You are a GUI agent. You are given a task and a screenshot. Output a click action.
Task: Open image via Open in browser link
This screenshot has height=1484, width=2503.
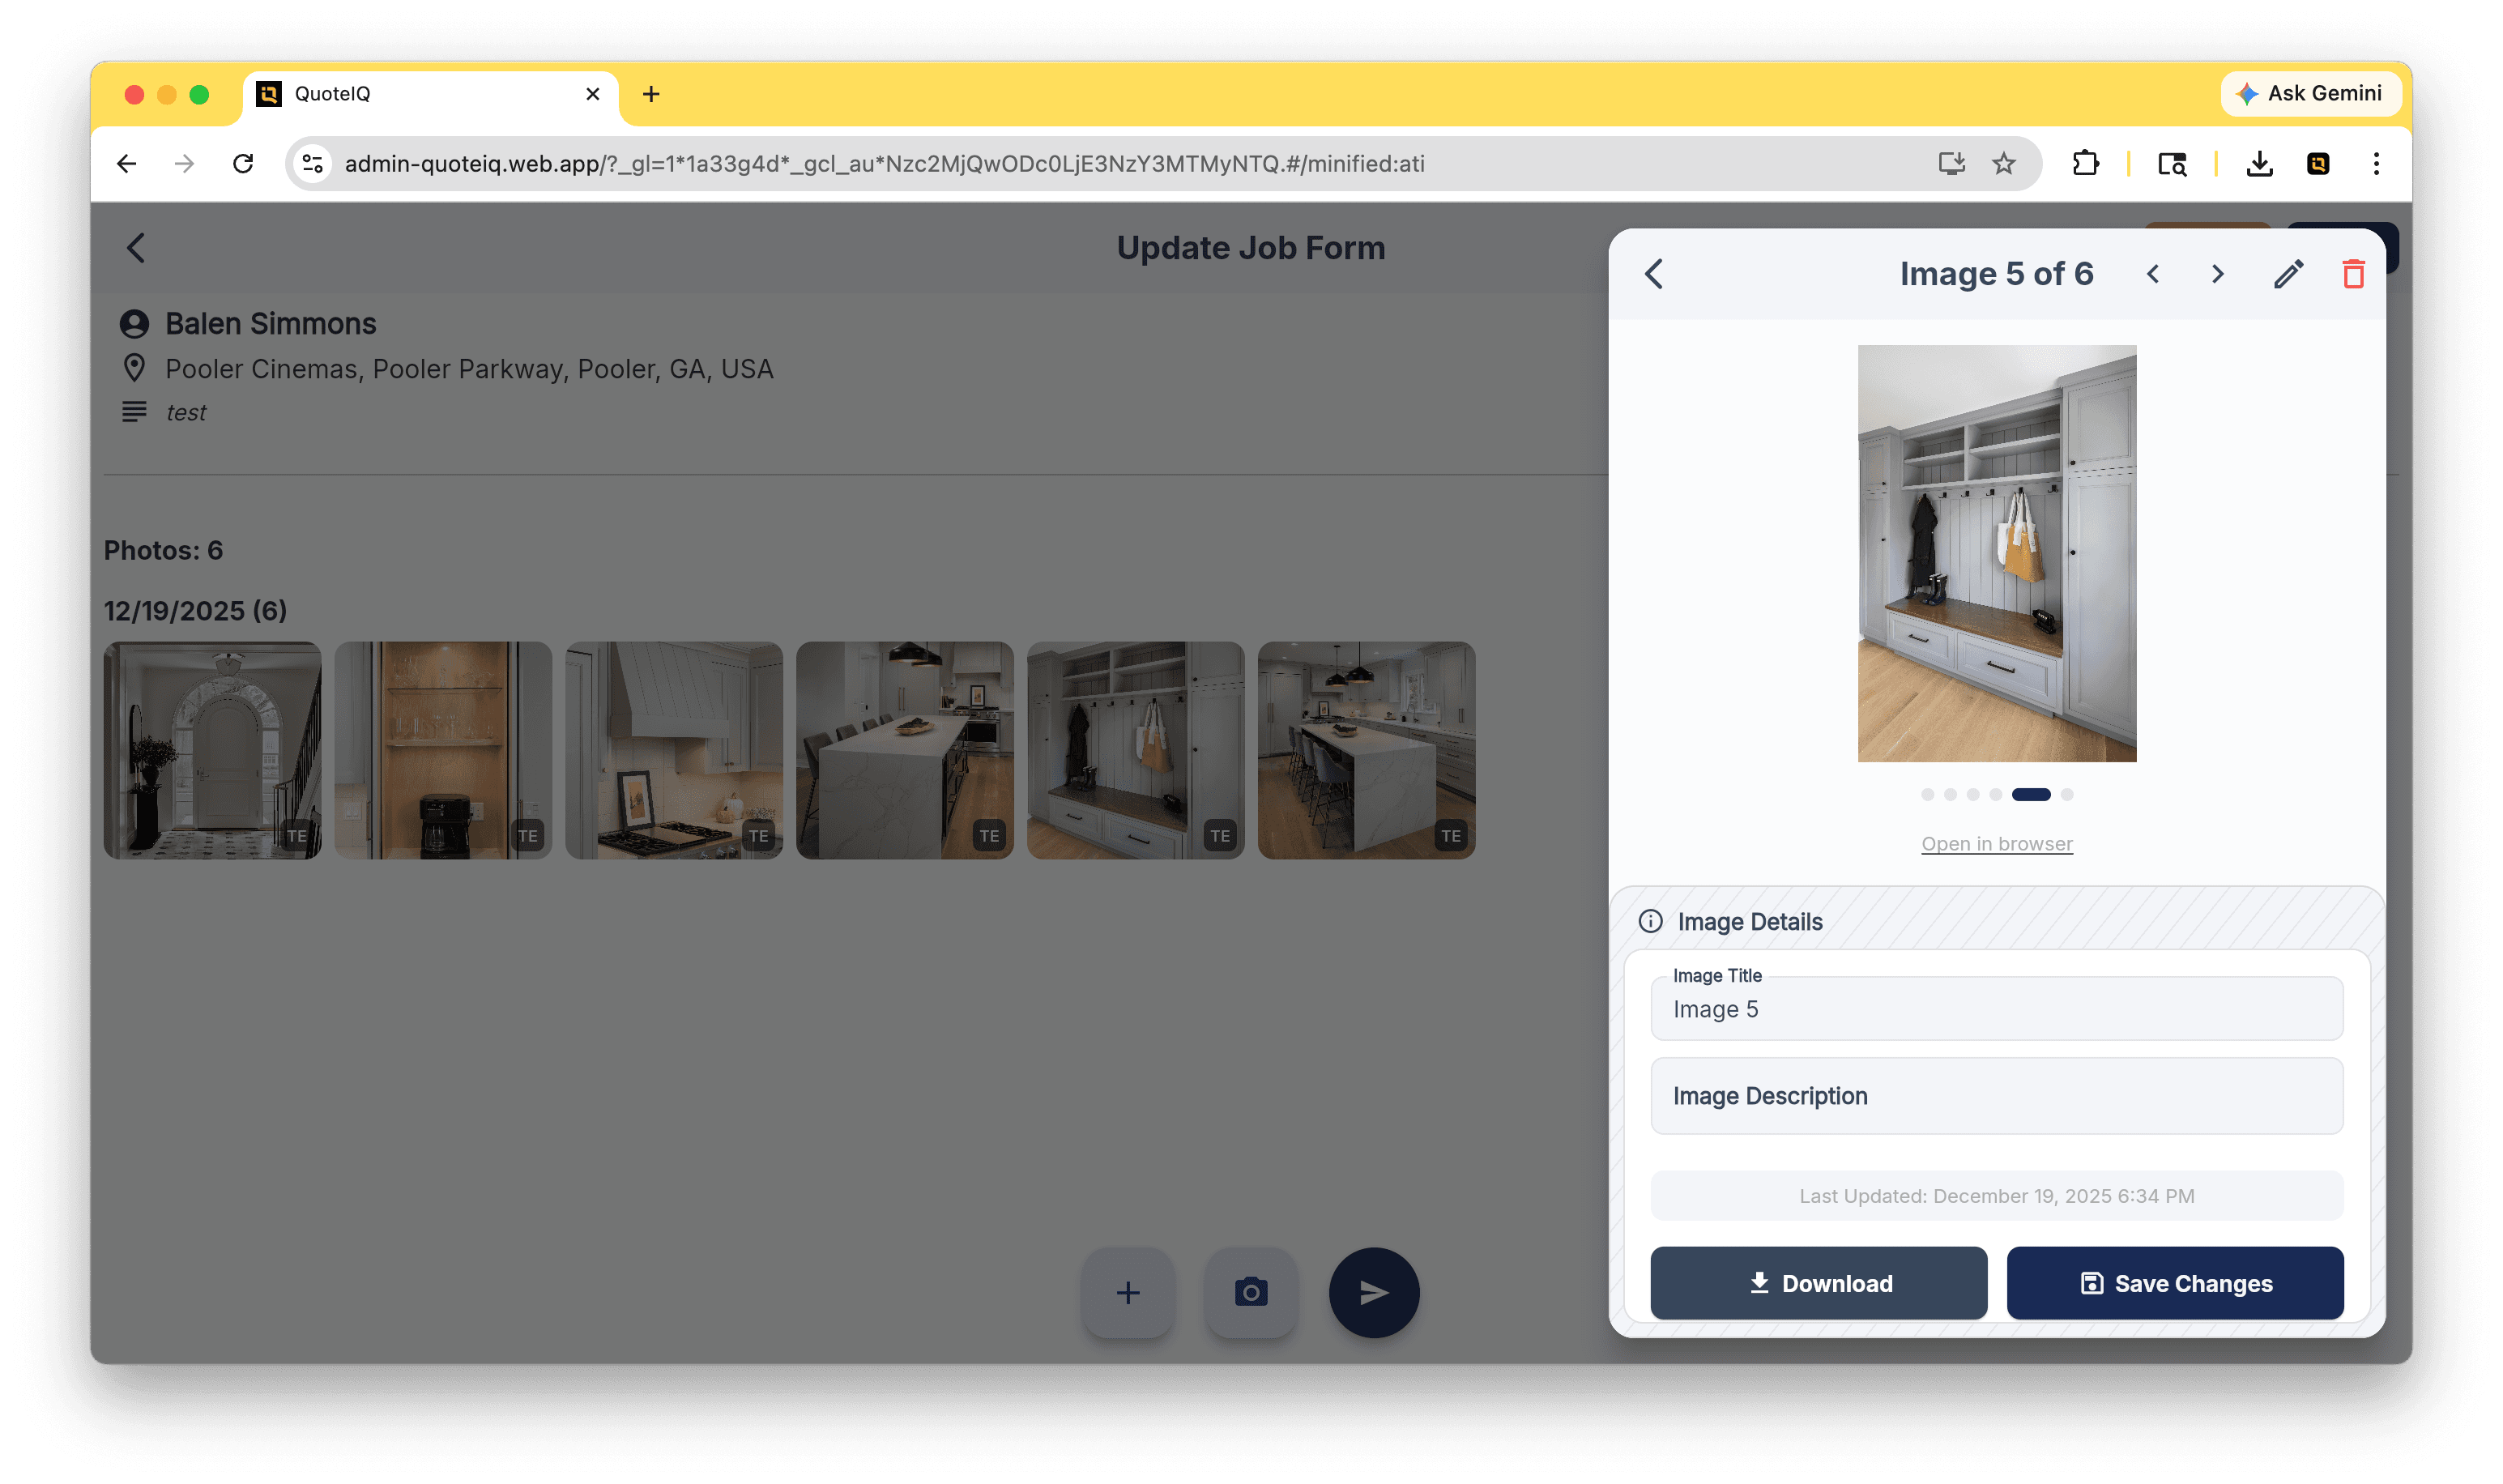click(1997, 843)
